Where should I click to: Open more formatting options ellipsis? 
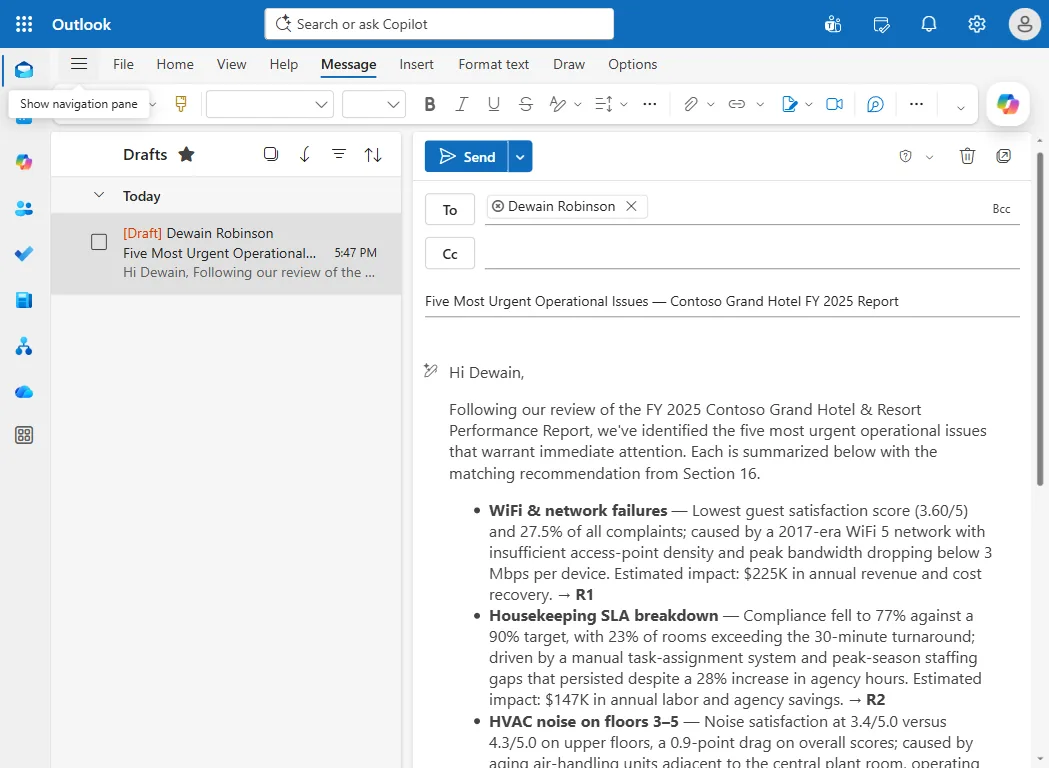[x=650, y=104]
